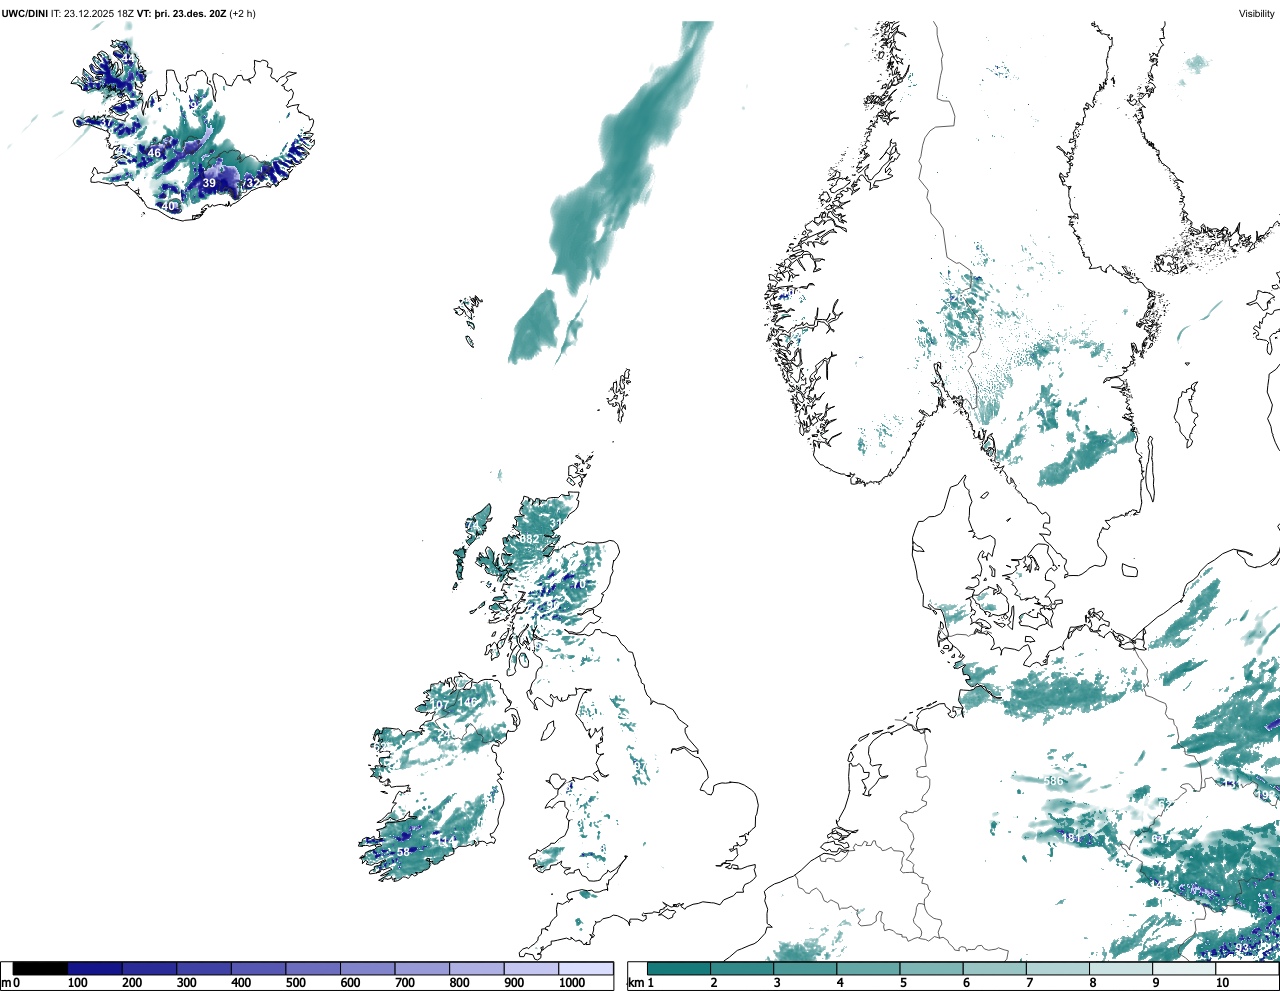Click the '58' value in southwest Ireland
The width and height of the screenshot is (1280, 991).
pyautogui.click(x=403, y=852)
